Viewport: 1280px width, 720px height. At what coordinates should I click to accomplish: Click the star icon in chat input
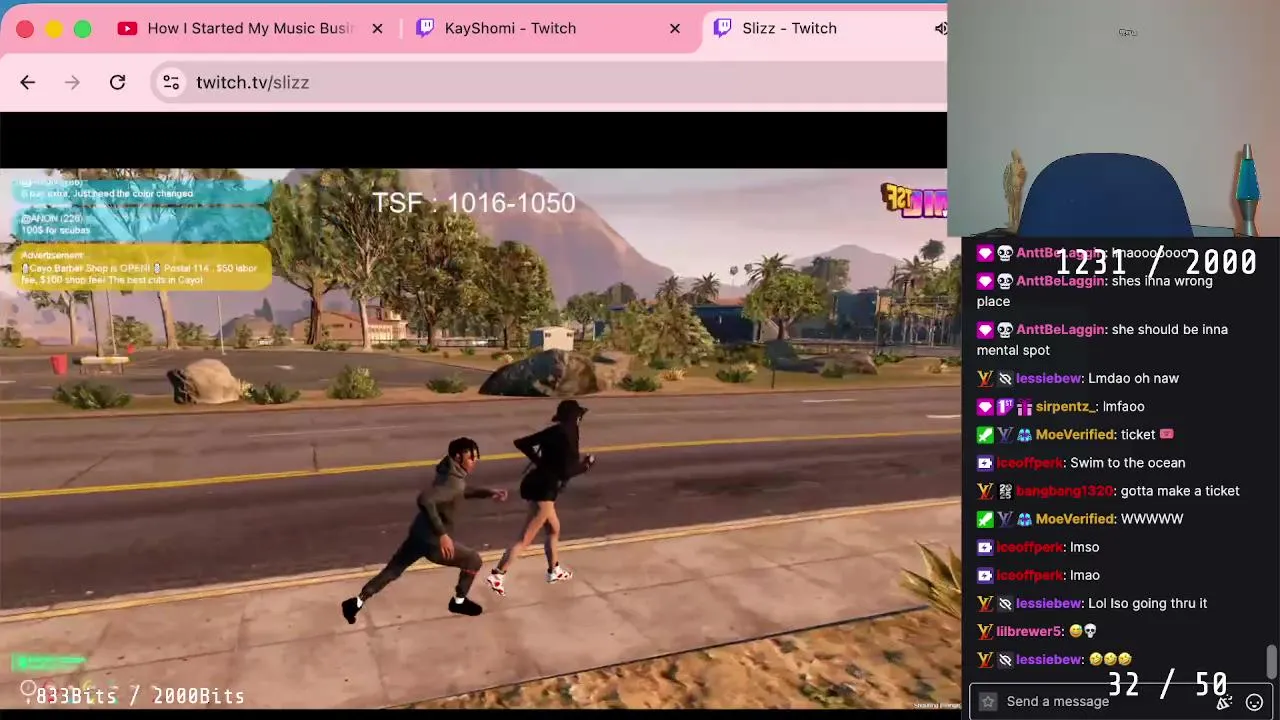click(x=988, y=701)
